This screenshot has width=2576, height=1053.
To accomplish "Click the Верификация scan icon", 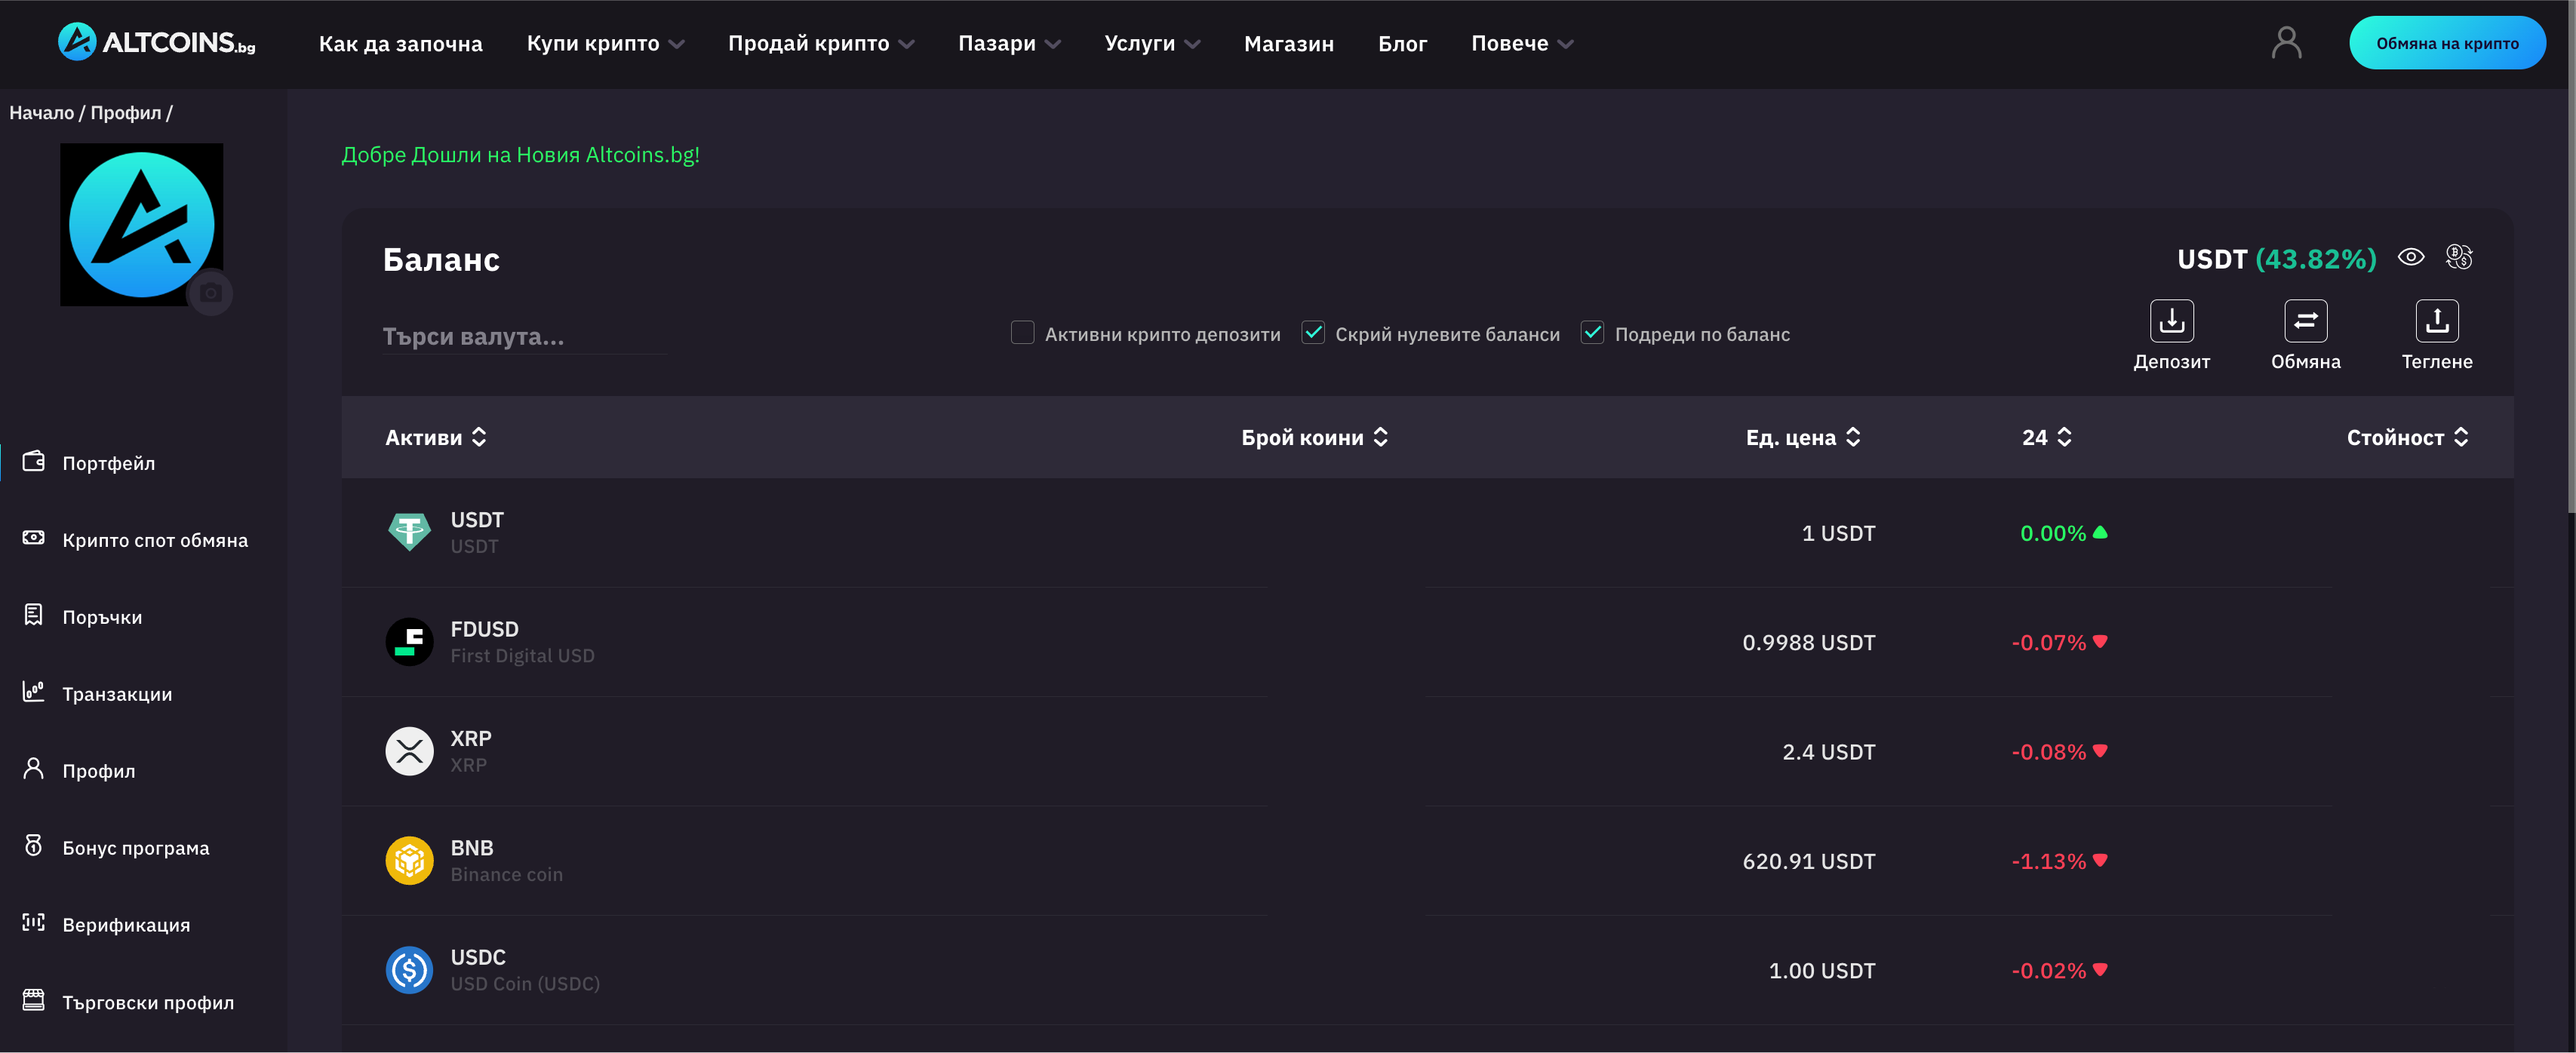I will click(x=34, y=923).
